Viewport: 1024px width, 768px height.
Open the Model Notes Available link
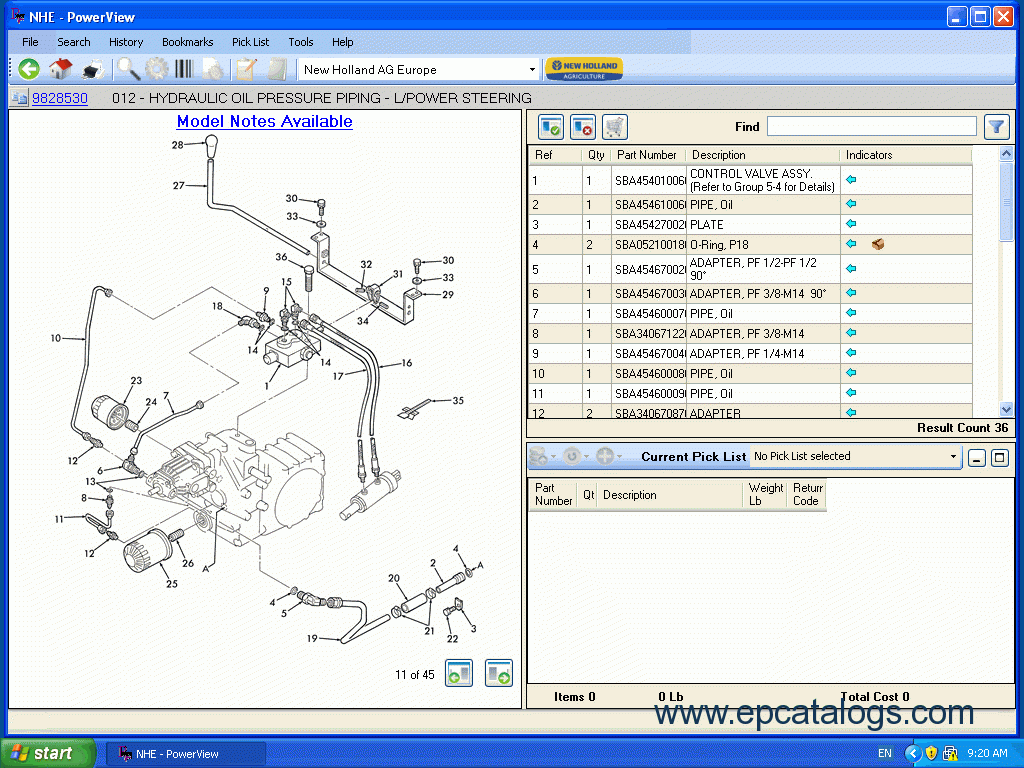click(x=264, y=121)
